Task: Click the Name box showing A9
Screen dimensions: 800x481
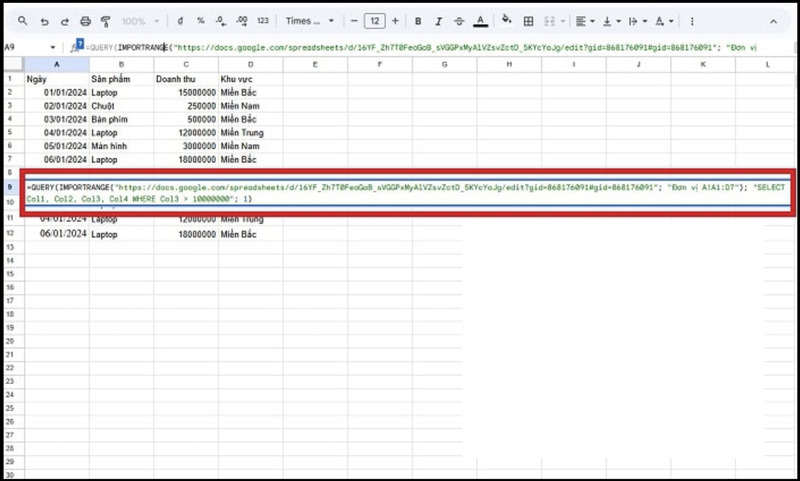Action: 26,47
